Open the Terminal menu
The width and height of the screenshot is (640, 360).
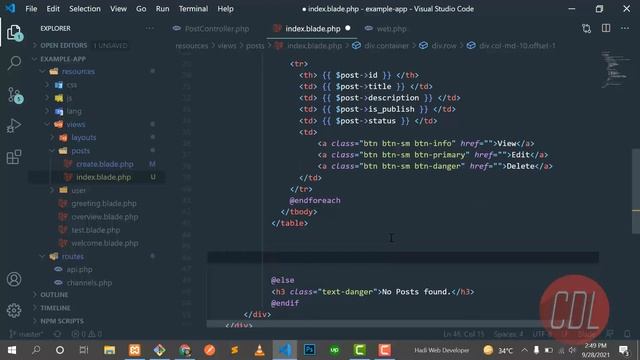[x=193, y=9]
